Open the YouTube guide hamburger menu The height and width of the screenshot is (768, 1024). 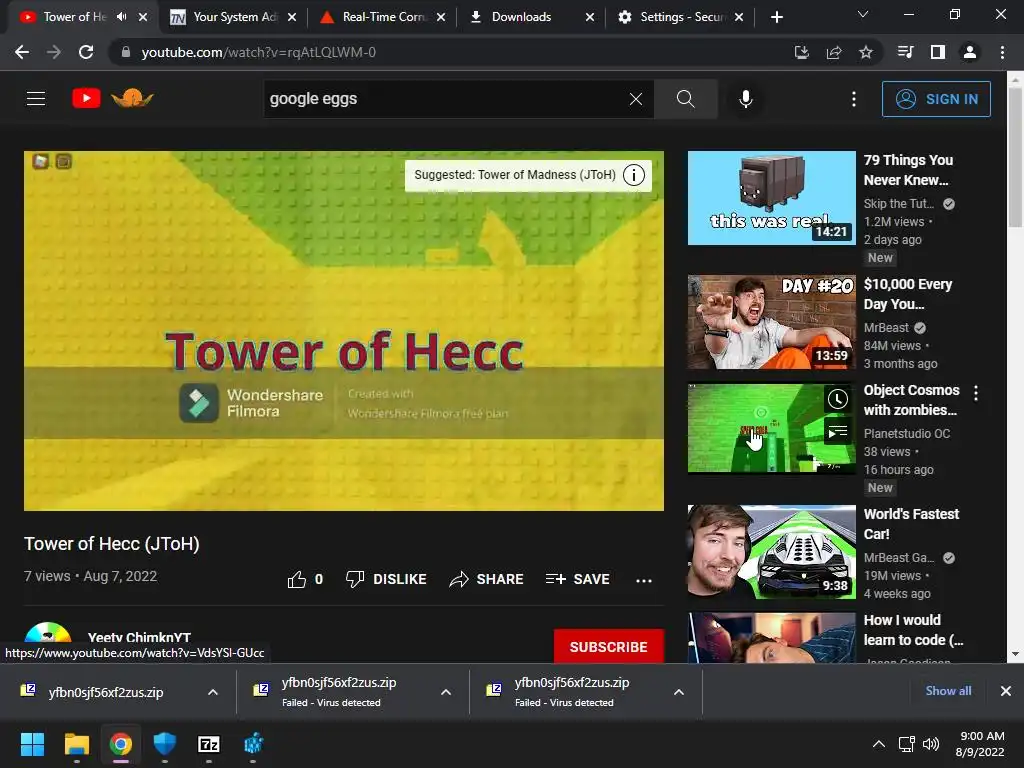(x=36, y=99)
